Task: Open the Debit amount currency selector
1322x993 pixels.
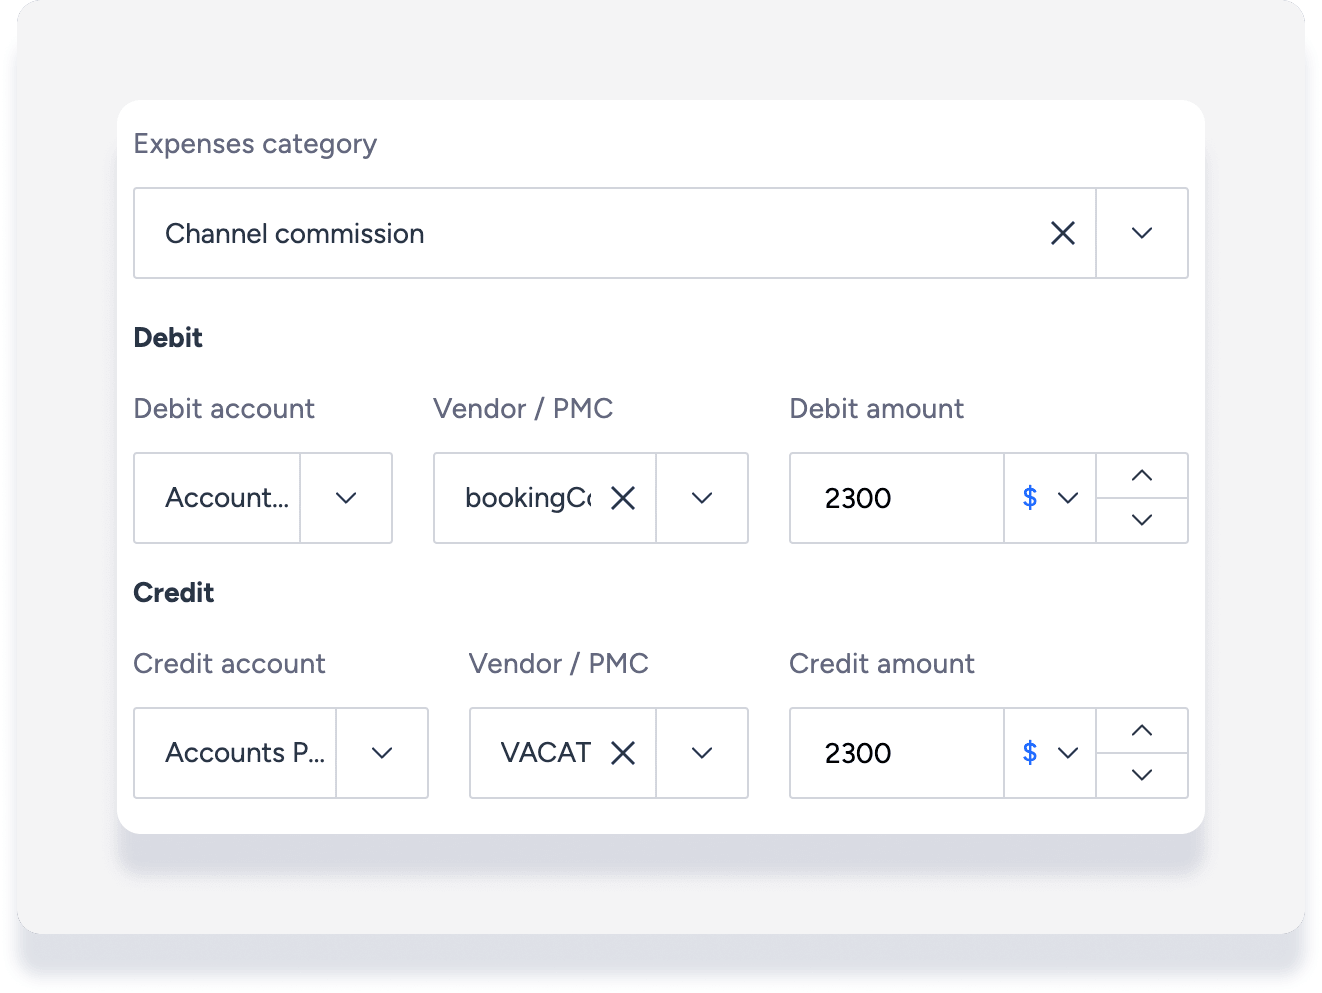Action: [x=1050, y=498]
